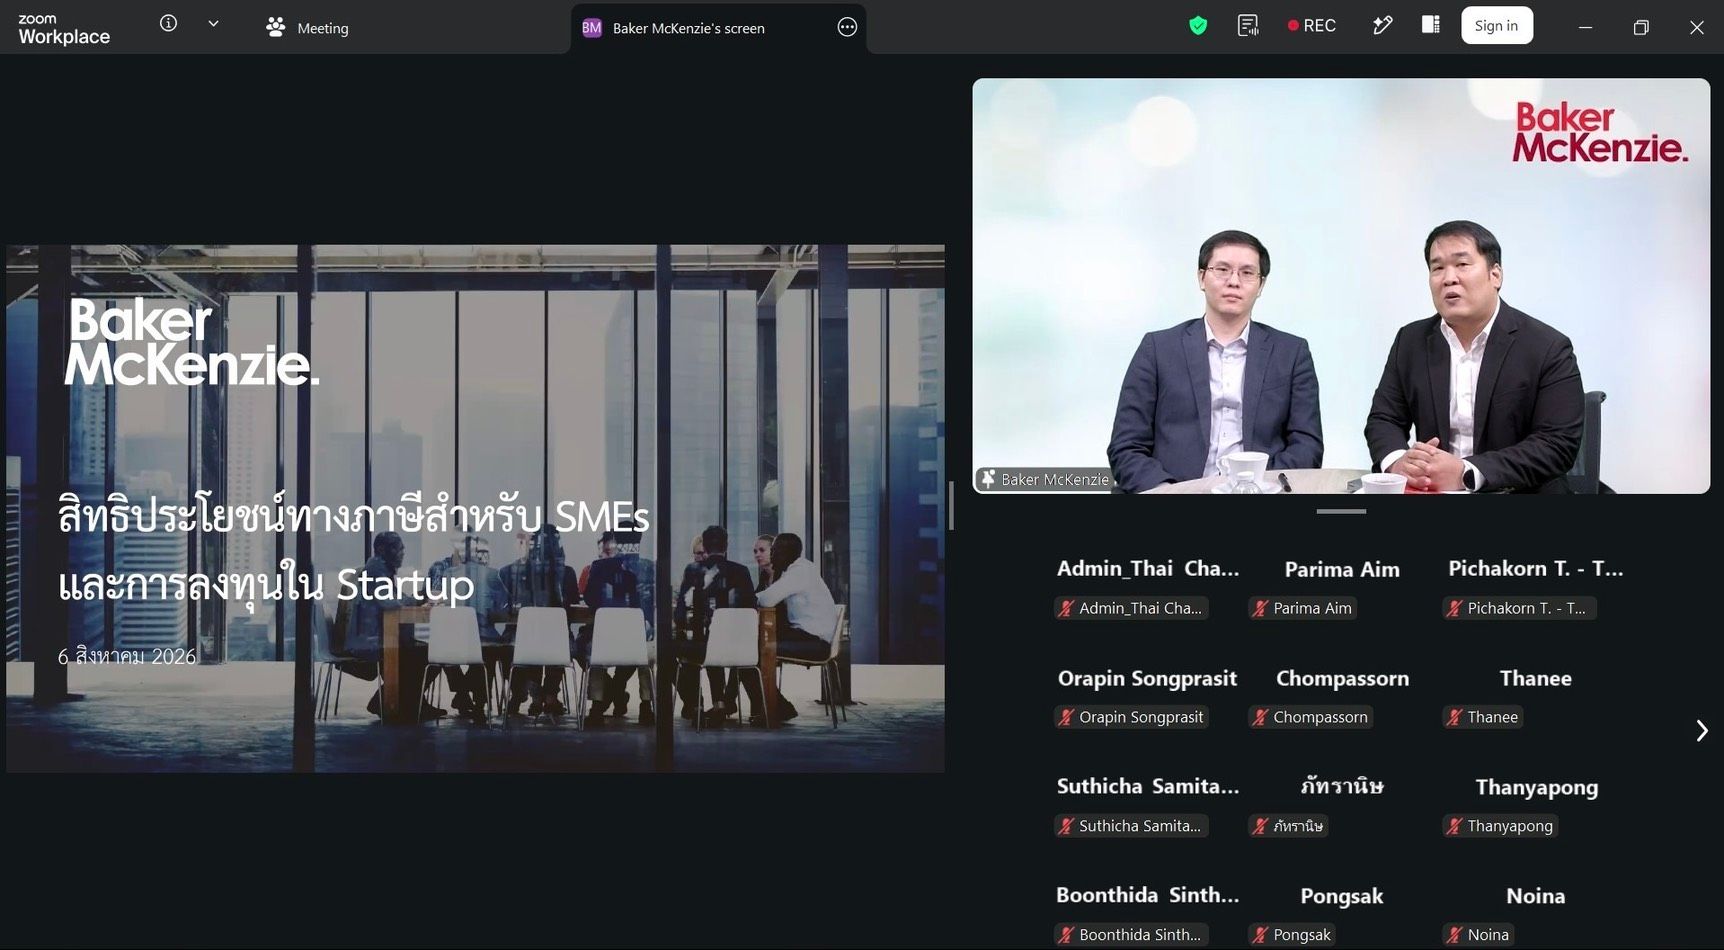The width and height of the screenshot is (1724, 950).
Task: Click the green encryption shield icon
Action: click(x=1198, y=26)
